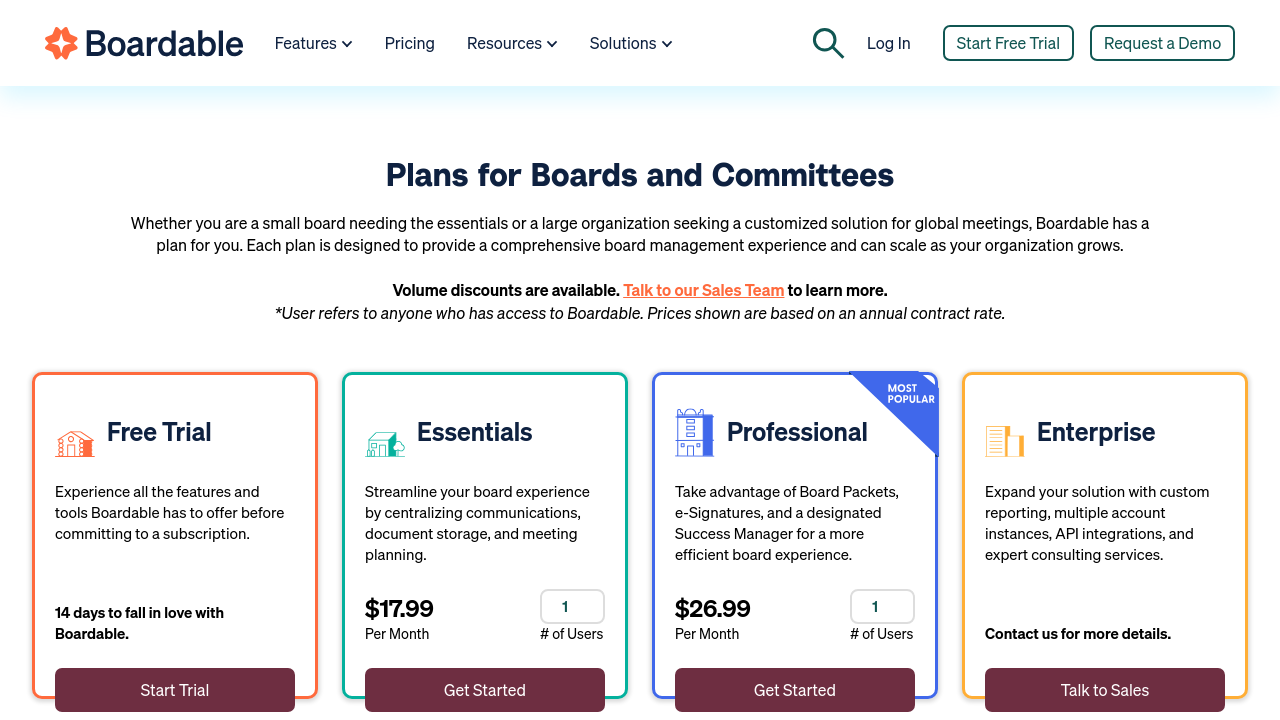This screenshot has height=720, width=1280.
Task: Click the Request a Demo button
Action: (x=1162, y=43)
